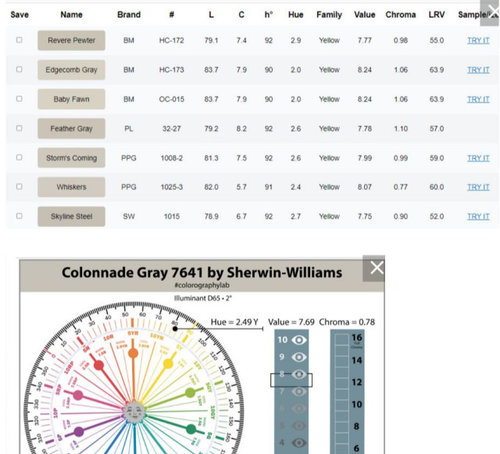Click the eye icon beside value 10
The height and width of the screenshot is (454, 500).
pyautogui.click(x=299, y=340)
